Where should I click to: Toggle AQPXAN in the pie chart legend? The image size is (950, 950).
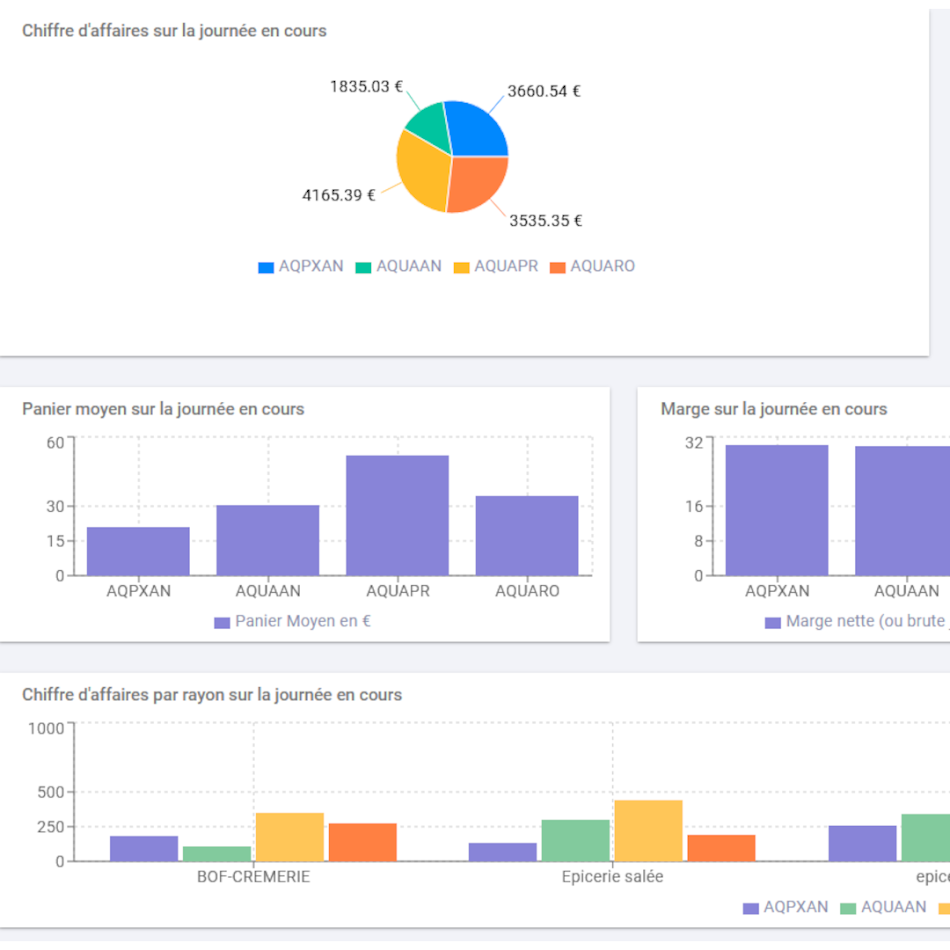click(301, 267)
